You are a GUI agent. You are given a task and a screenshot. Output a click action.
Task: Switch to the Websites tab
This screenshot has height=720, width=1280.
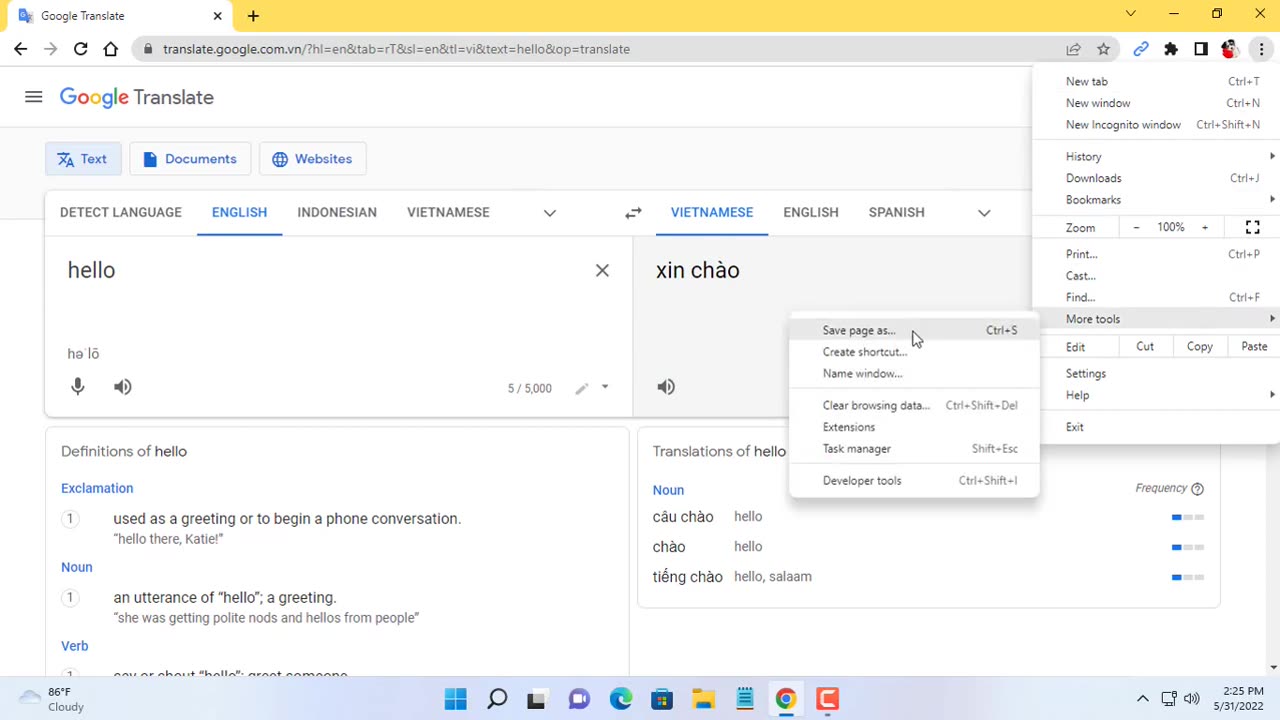312,159
